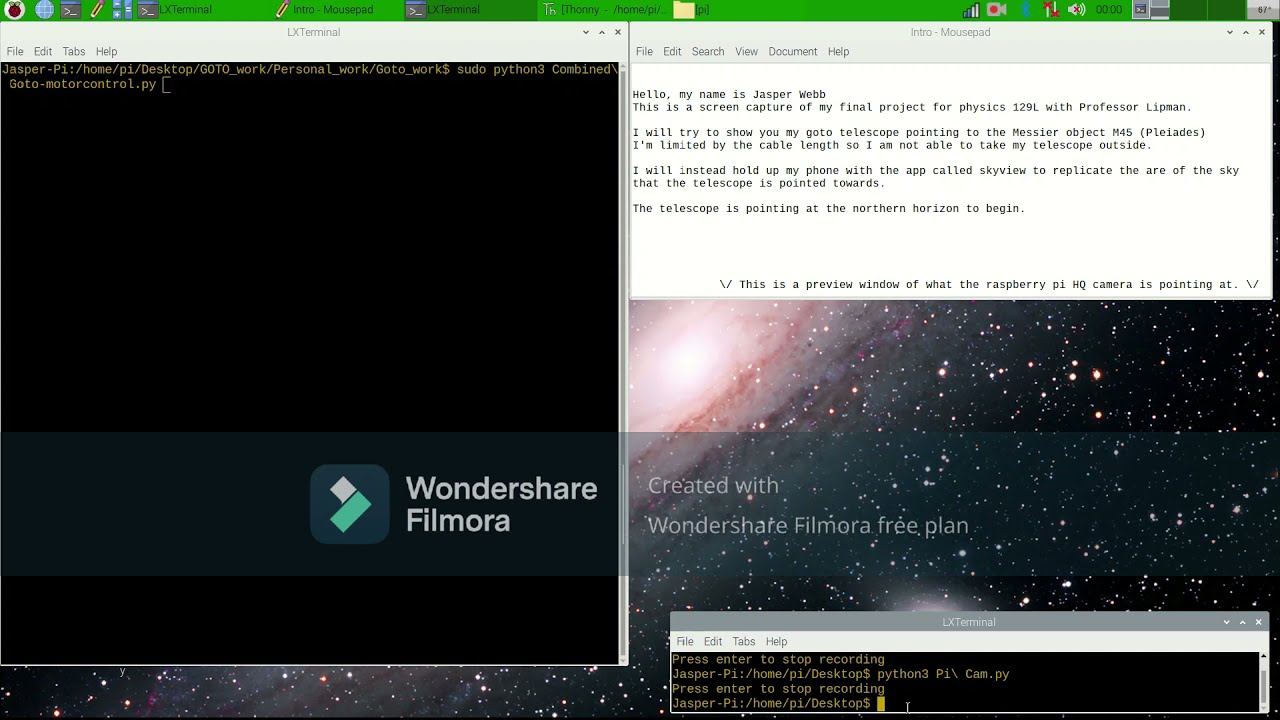Close the Goto-motorcontrol LXTerminal window
1280x720 pixels.
pyautogui.click(x=618, y=32)
